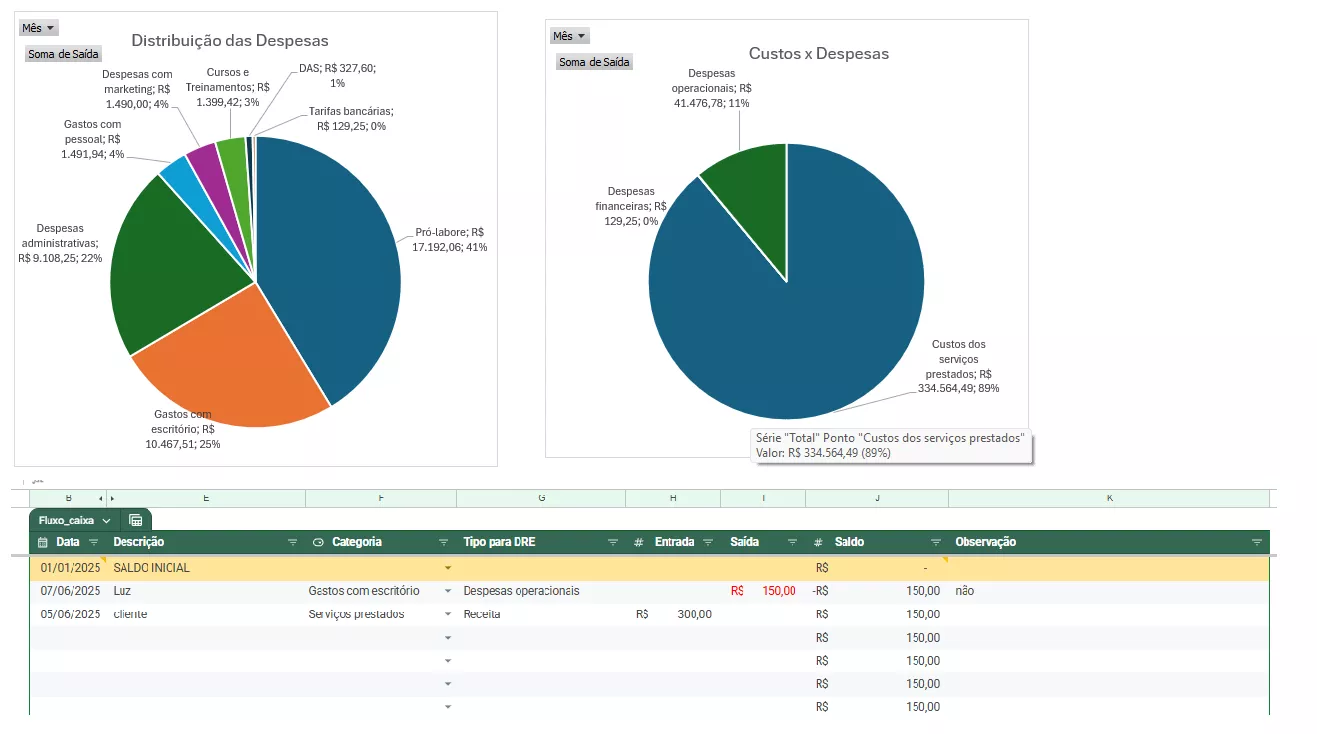The height and width of the screenshot is (734, 1317).
Task: Open Gastos com escritório category dropdown
Action: (x=448, y=591)
